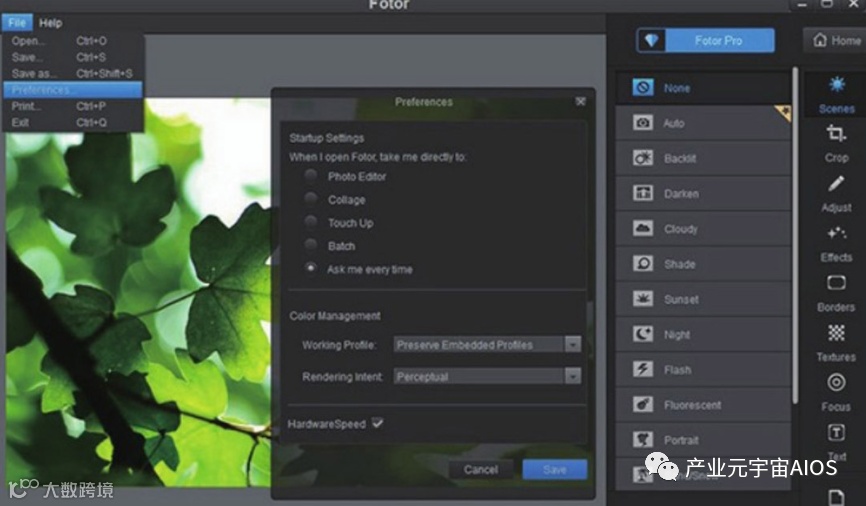Click the Scenes panel vertical scrollbar
Screen dimensions: 866x506
tap(795, 235)
